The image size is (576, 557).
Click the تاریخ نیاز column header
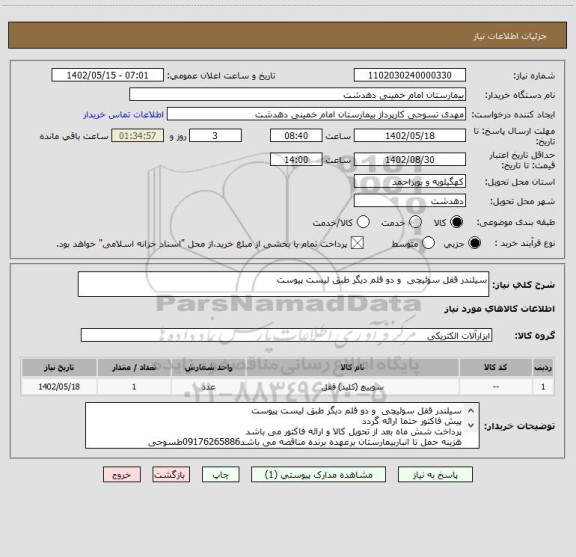[59, 367]
